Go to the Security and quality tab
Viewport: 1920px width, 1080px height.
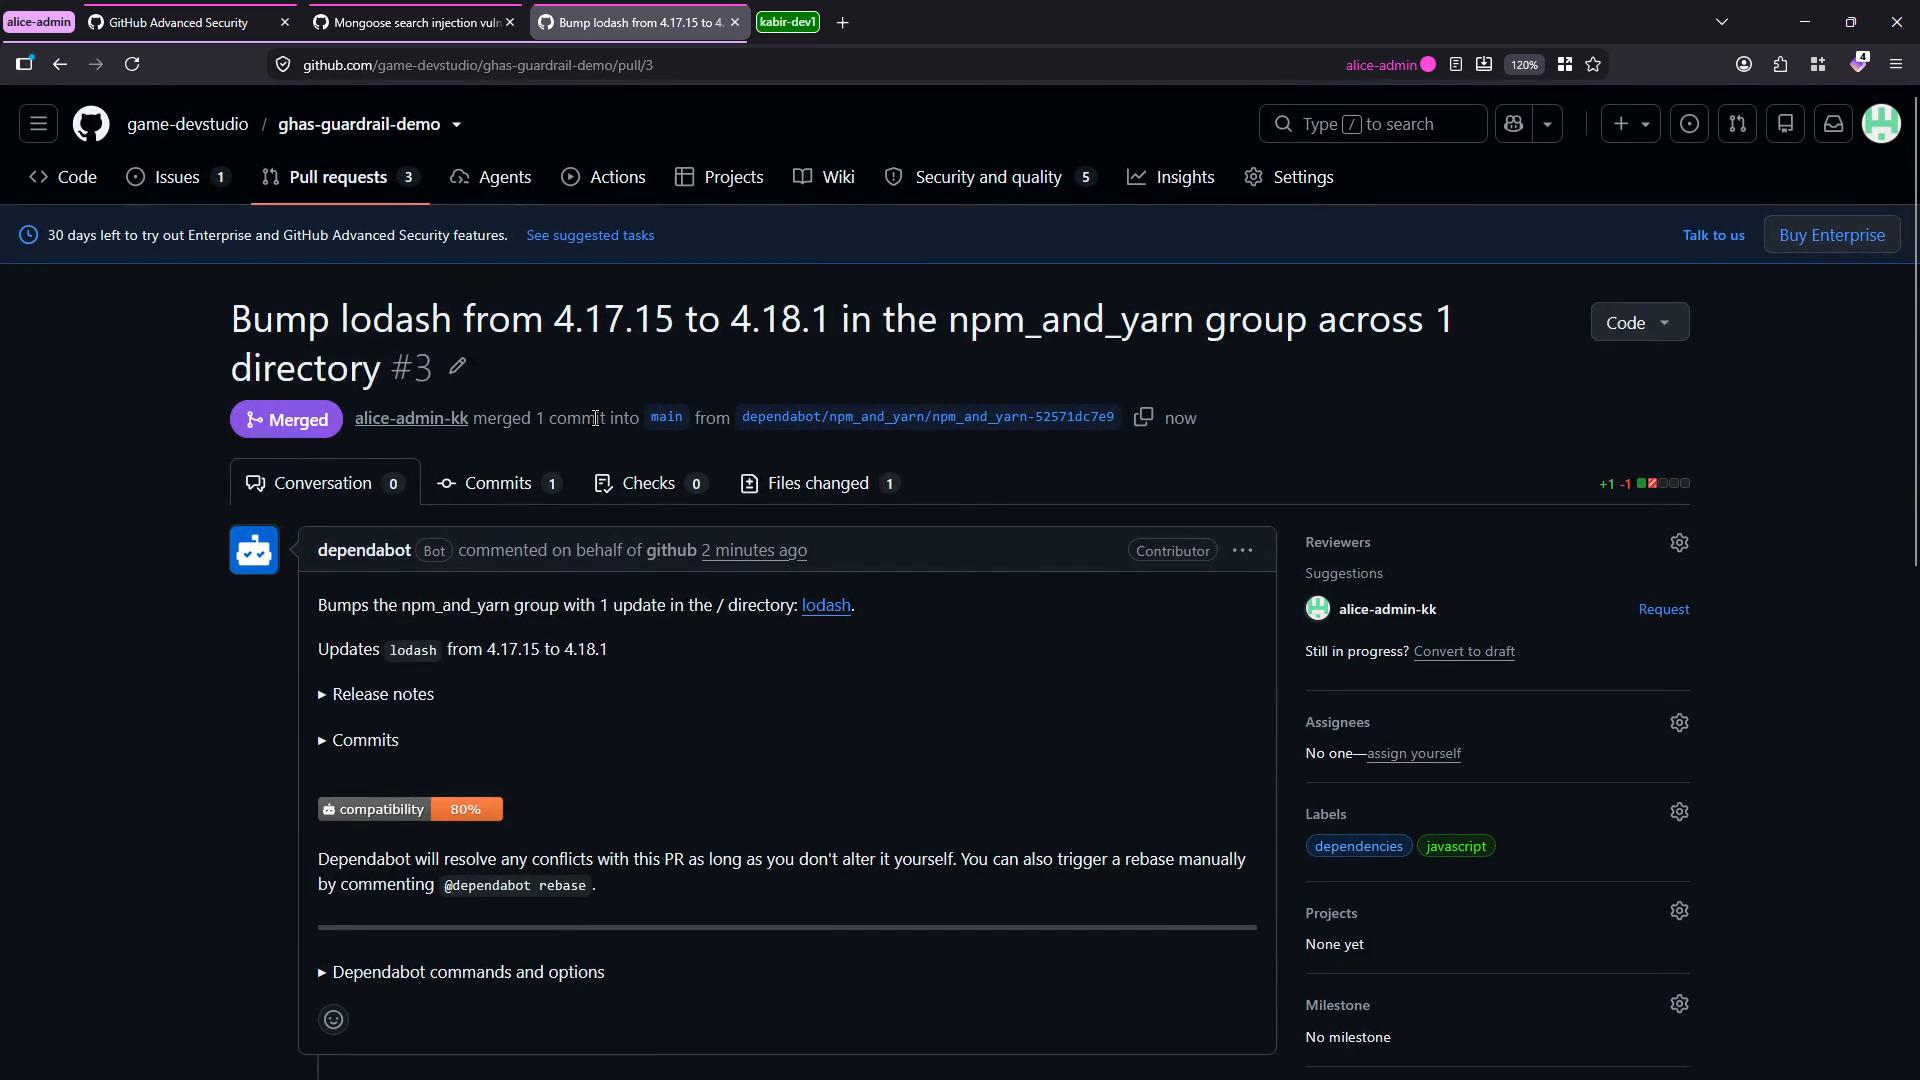tap(990, 177)
